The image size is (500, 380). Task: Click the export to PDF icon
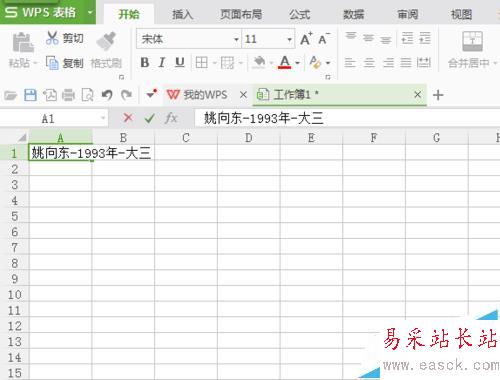(x=50, y=95)
